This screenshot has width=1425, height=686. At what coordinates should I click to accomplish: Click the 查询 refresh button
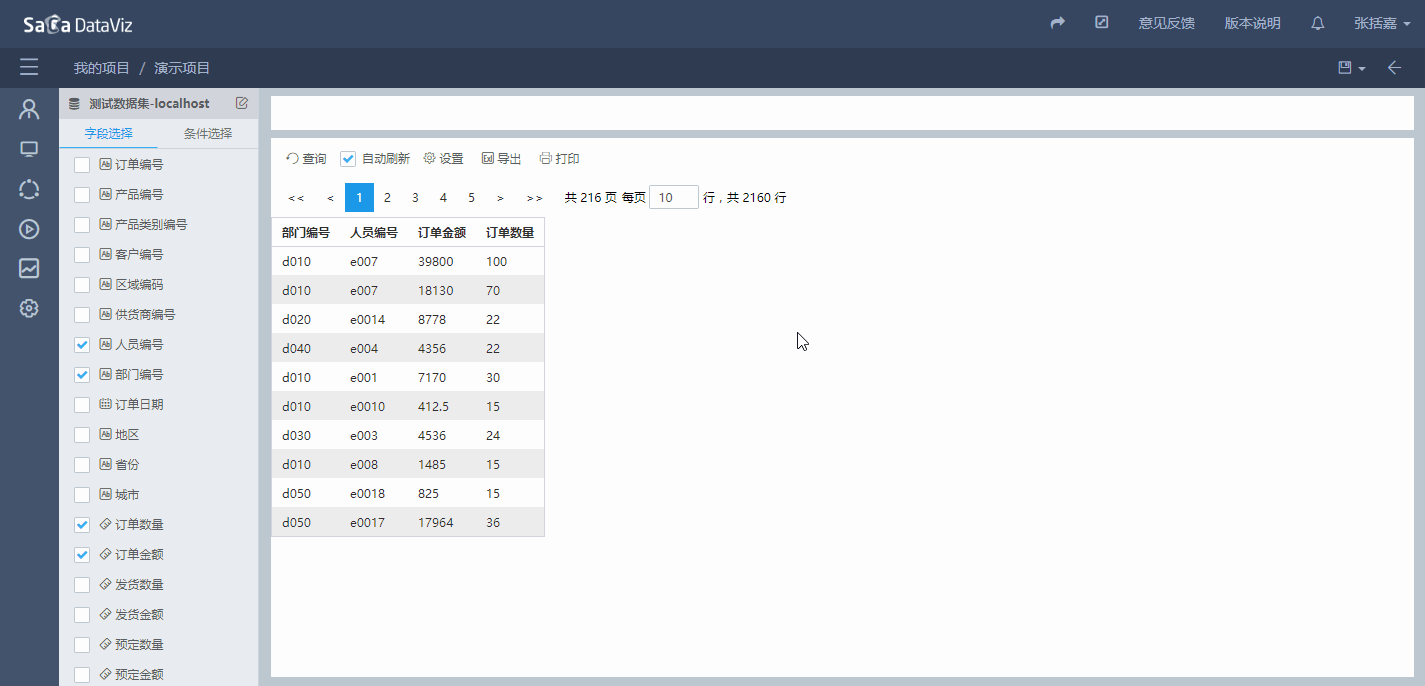[x=306, y=158]
